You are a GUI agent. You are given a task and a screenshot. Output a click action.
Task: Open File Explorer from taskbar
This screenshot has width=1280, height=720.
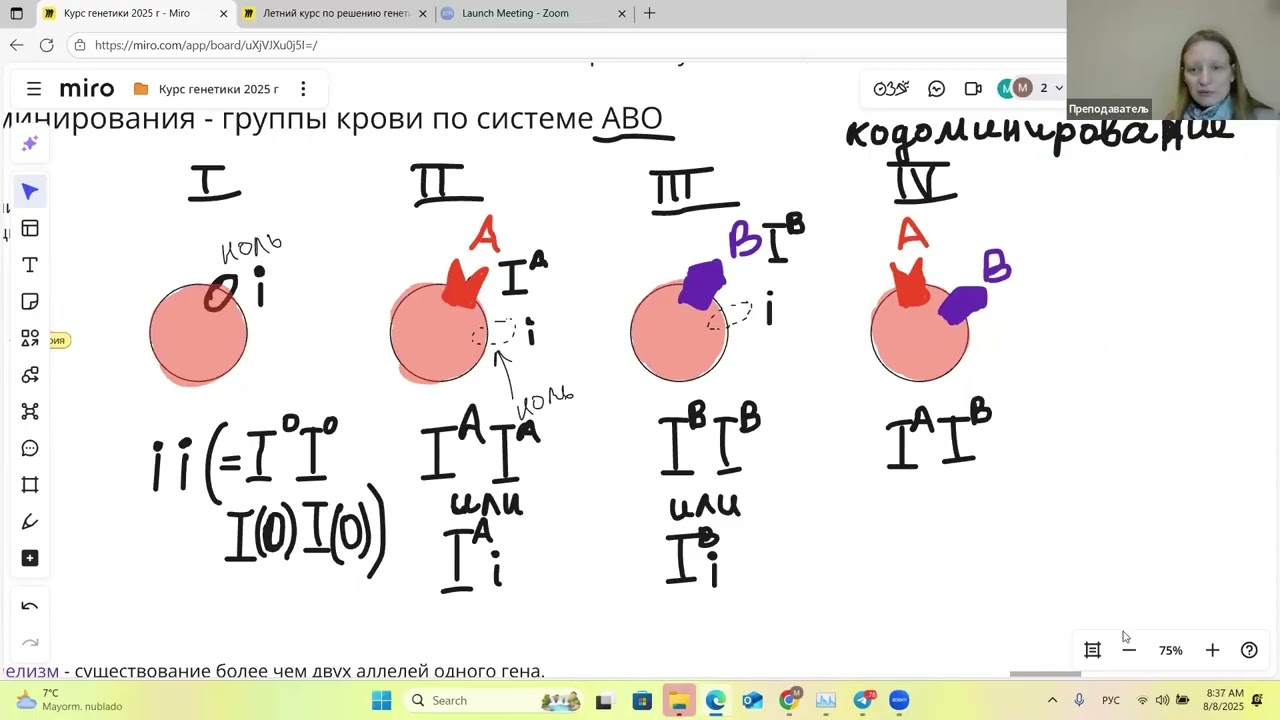(x=679, y=701)
